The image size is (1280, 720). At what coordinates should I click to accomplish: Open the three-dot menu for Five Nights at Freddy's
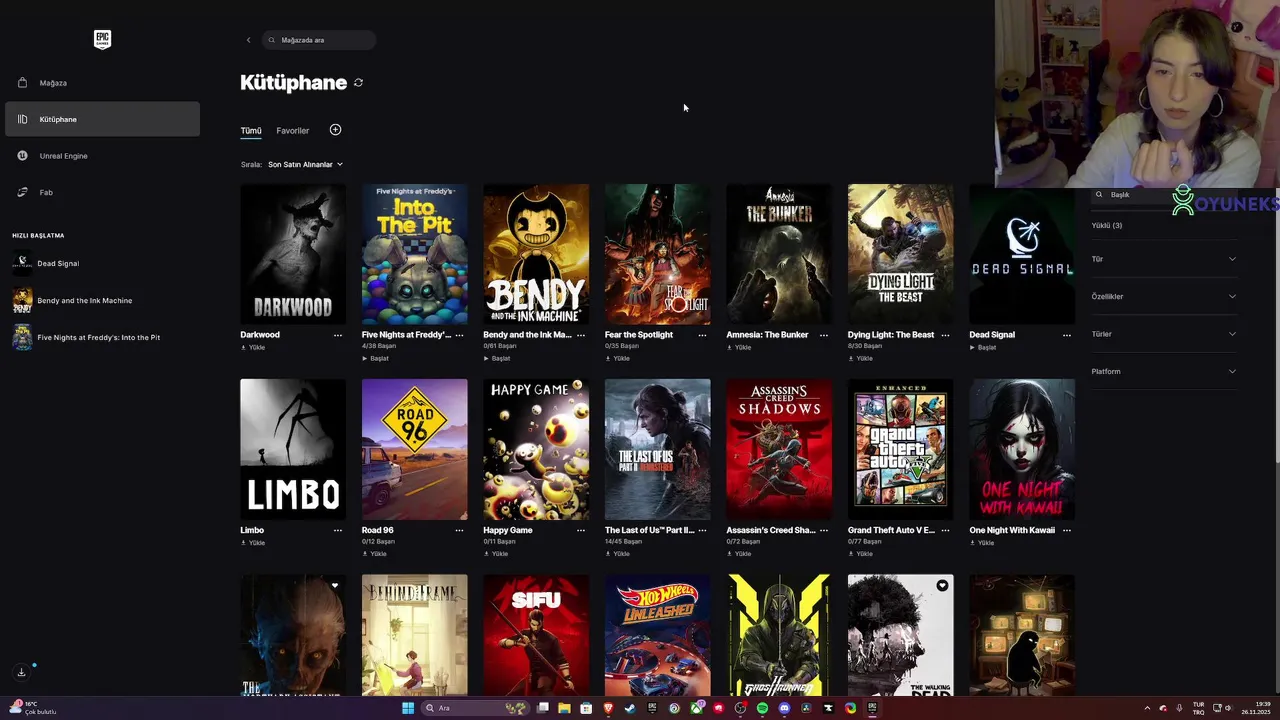pos(459,335)
